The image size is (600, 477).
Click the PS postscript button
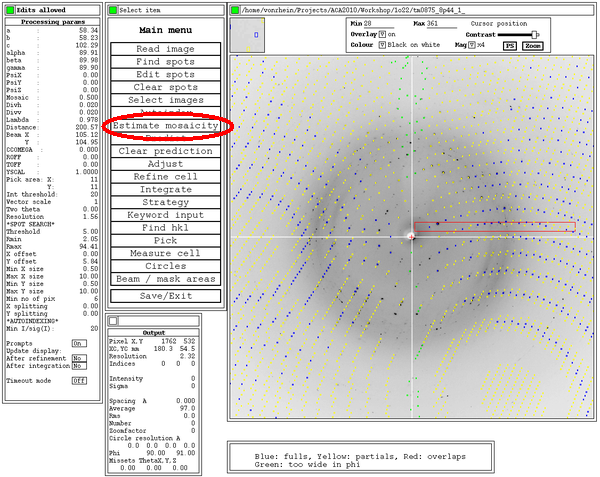coord(509,46)
